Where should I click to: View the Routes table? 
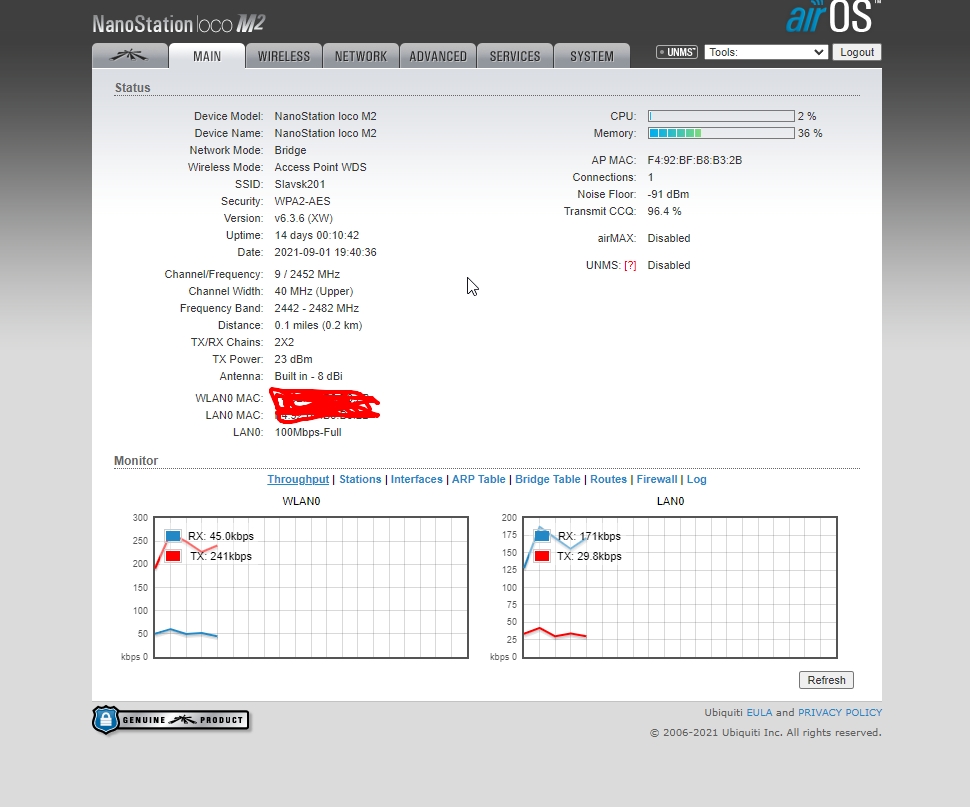(609, 479)
